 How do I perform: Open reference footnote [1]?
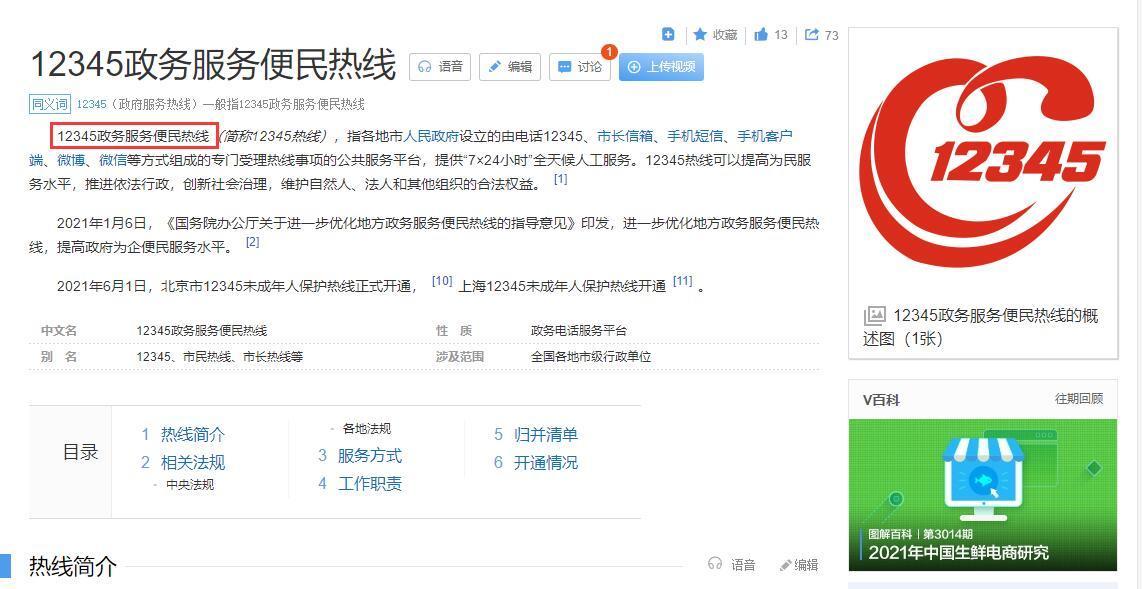click(561, 179)
